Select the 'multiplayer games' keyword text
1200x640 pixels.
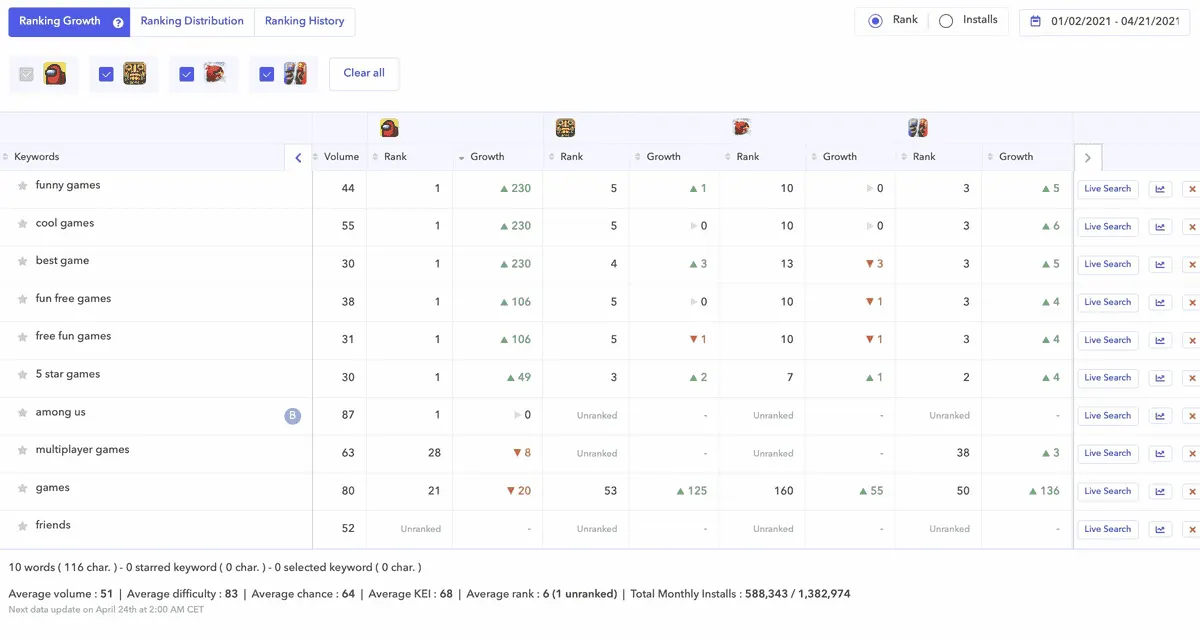pyautogui.click(x=83, y=450)
